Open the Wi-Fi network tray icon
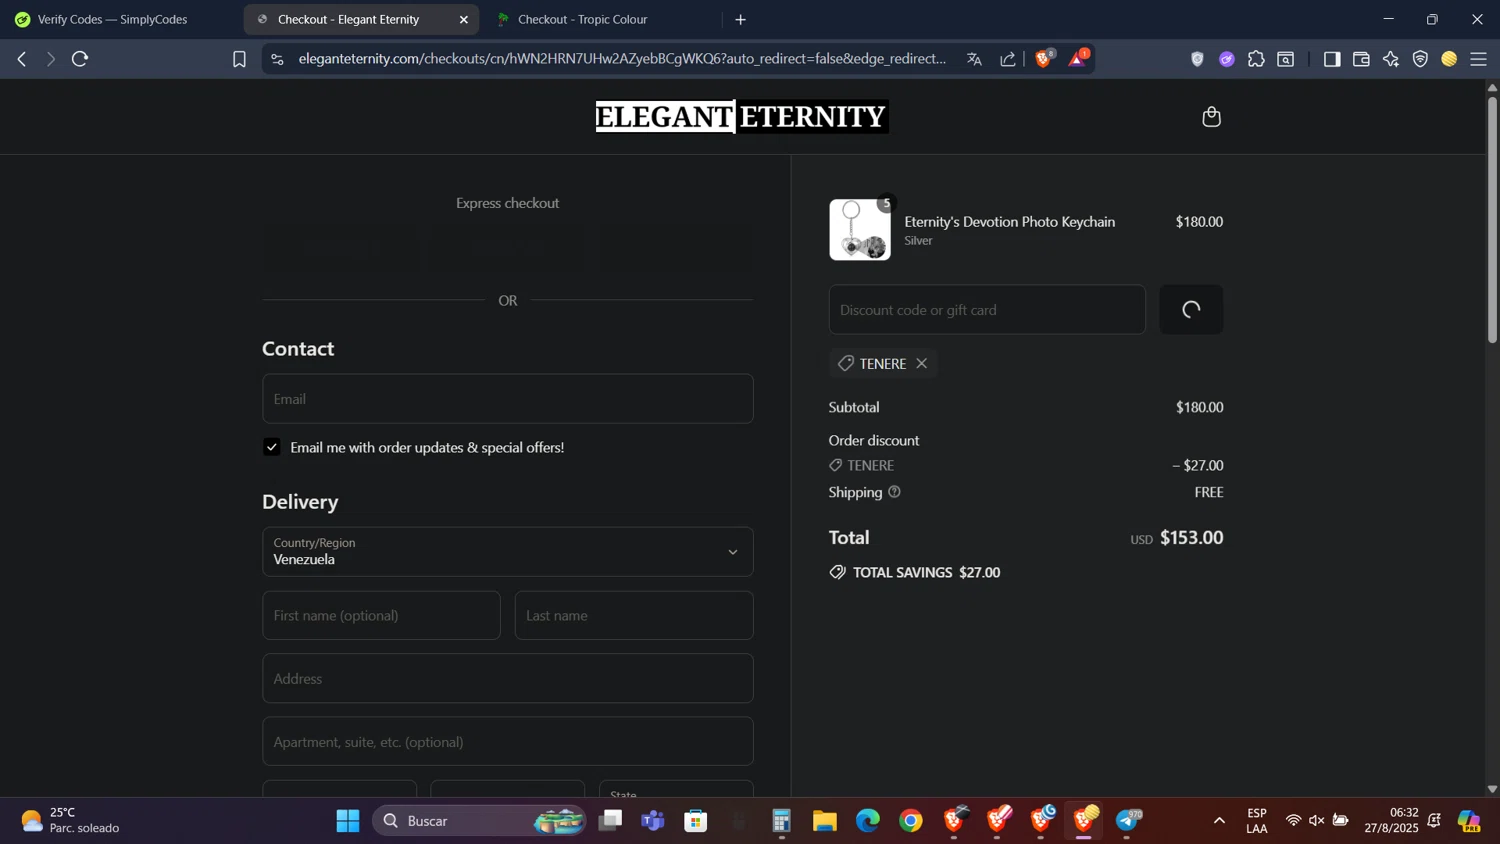This screenshot has width=1500, height=844. point(1293,821)
